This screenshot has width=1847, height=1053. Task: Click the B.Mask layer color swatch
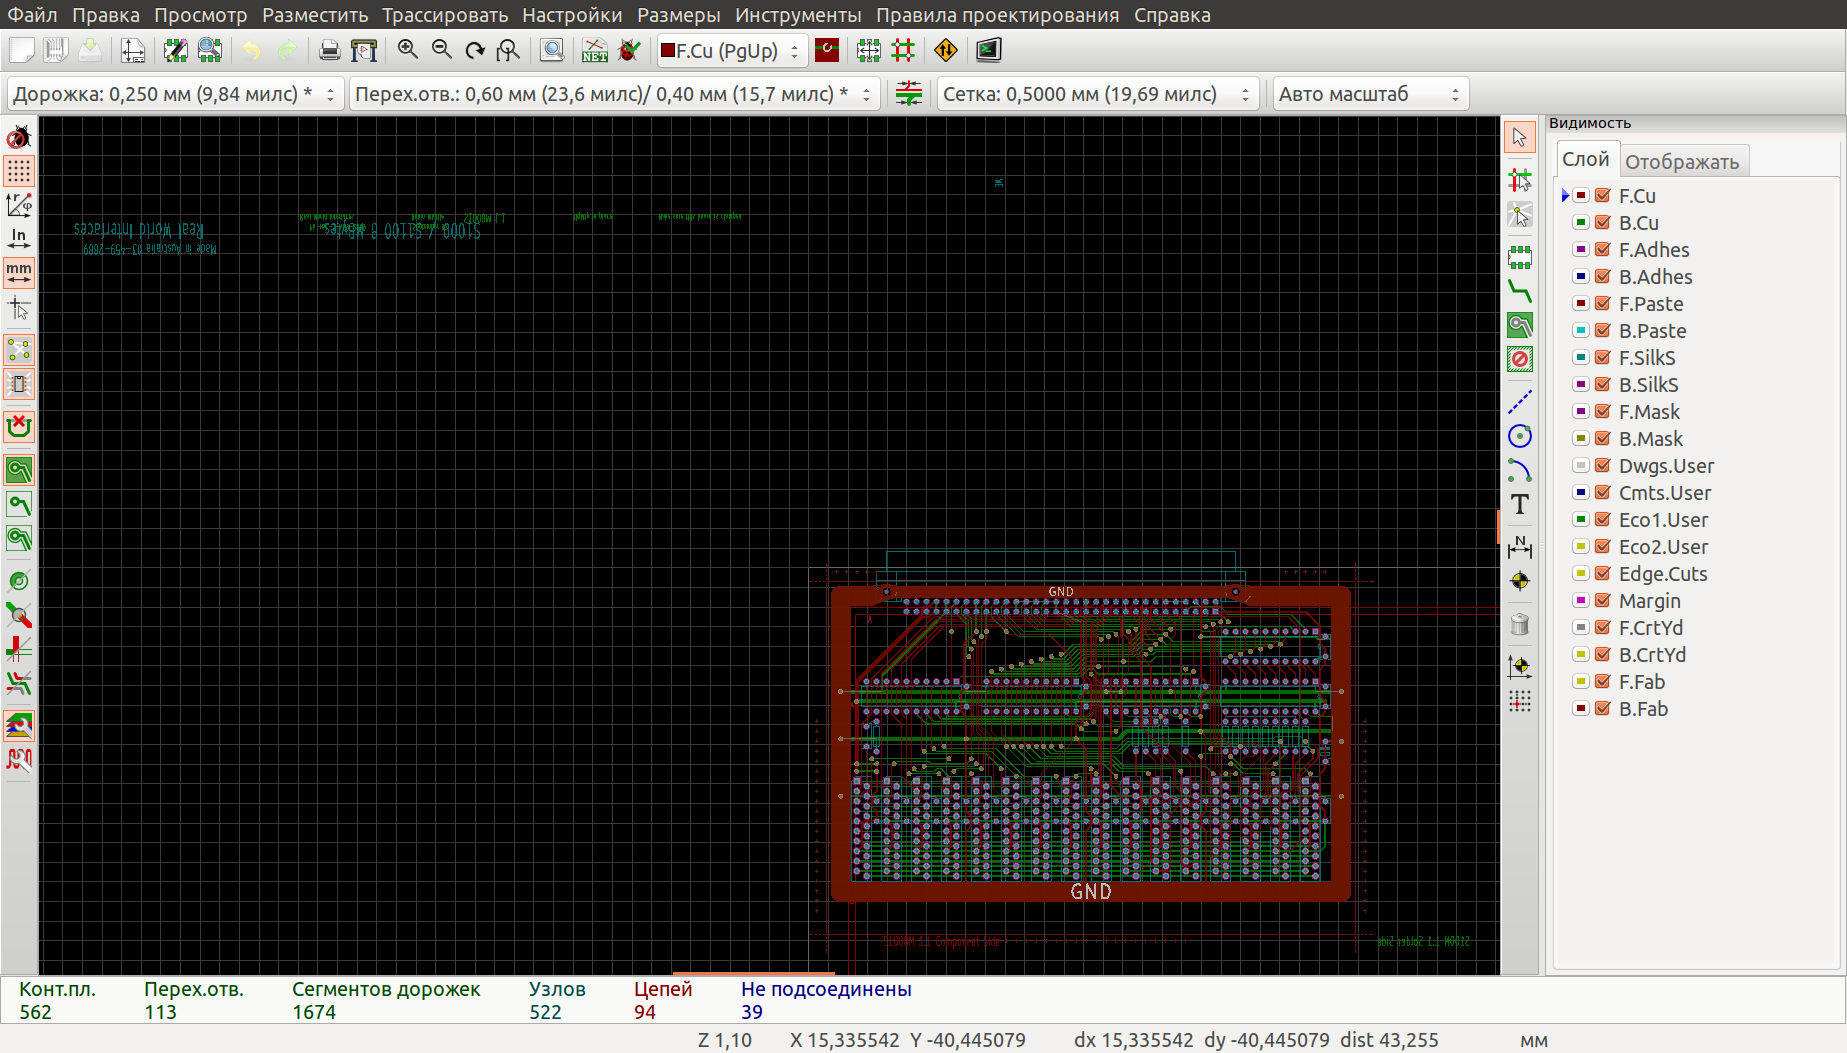pyautogui.click(x=1580, y=439)
